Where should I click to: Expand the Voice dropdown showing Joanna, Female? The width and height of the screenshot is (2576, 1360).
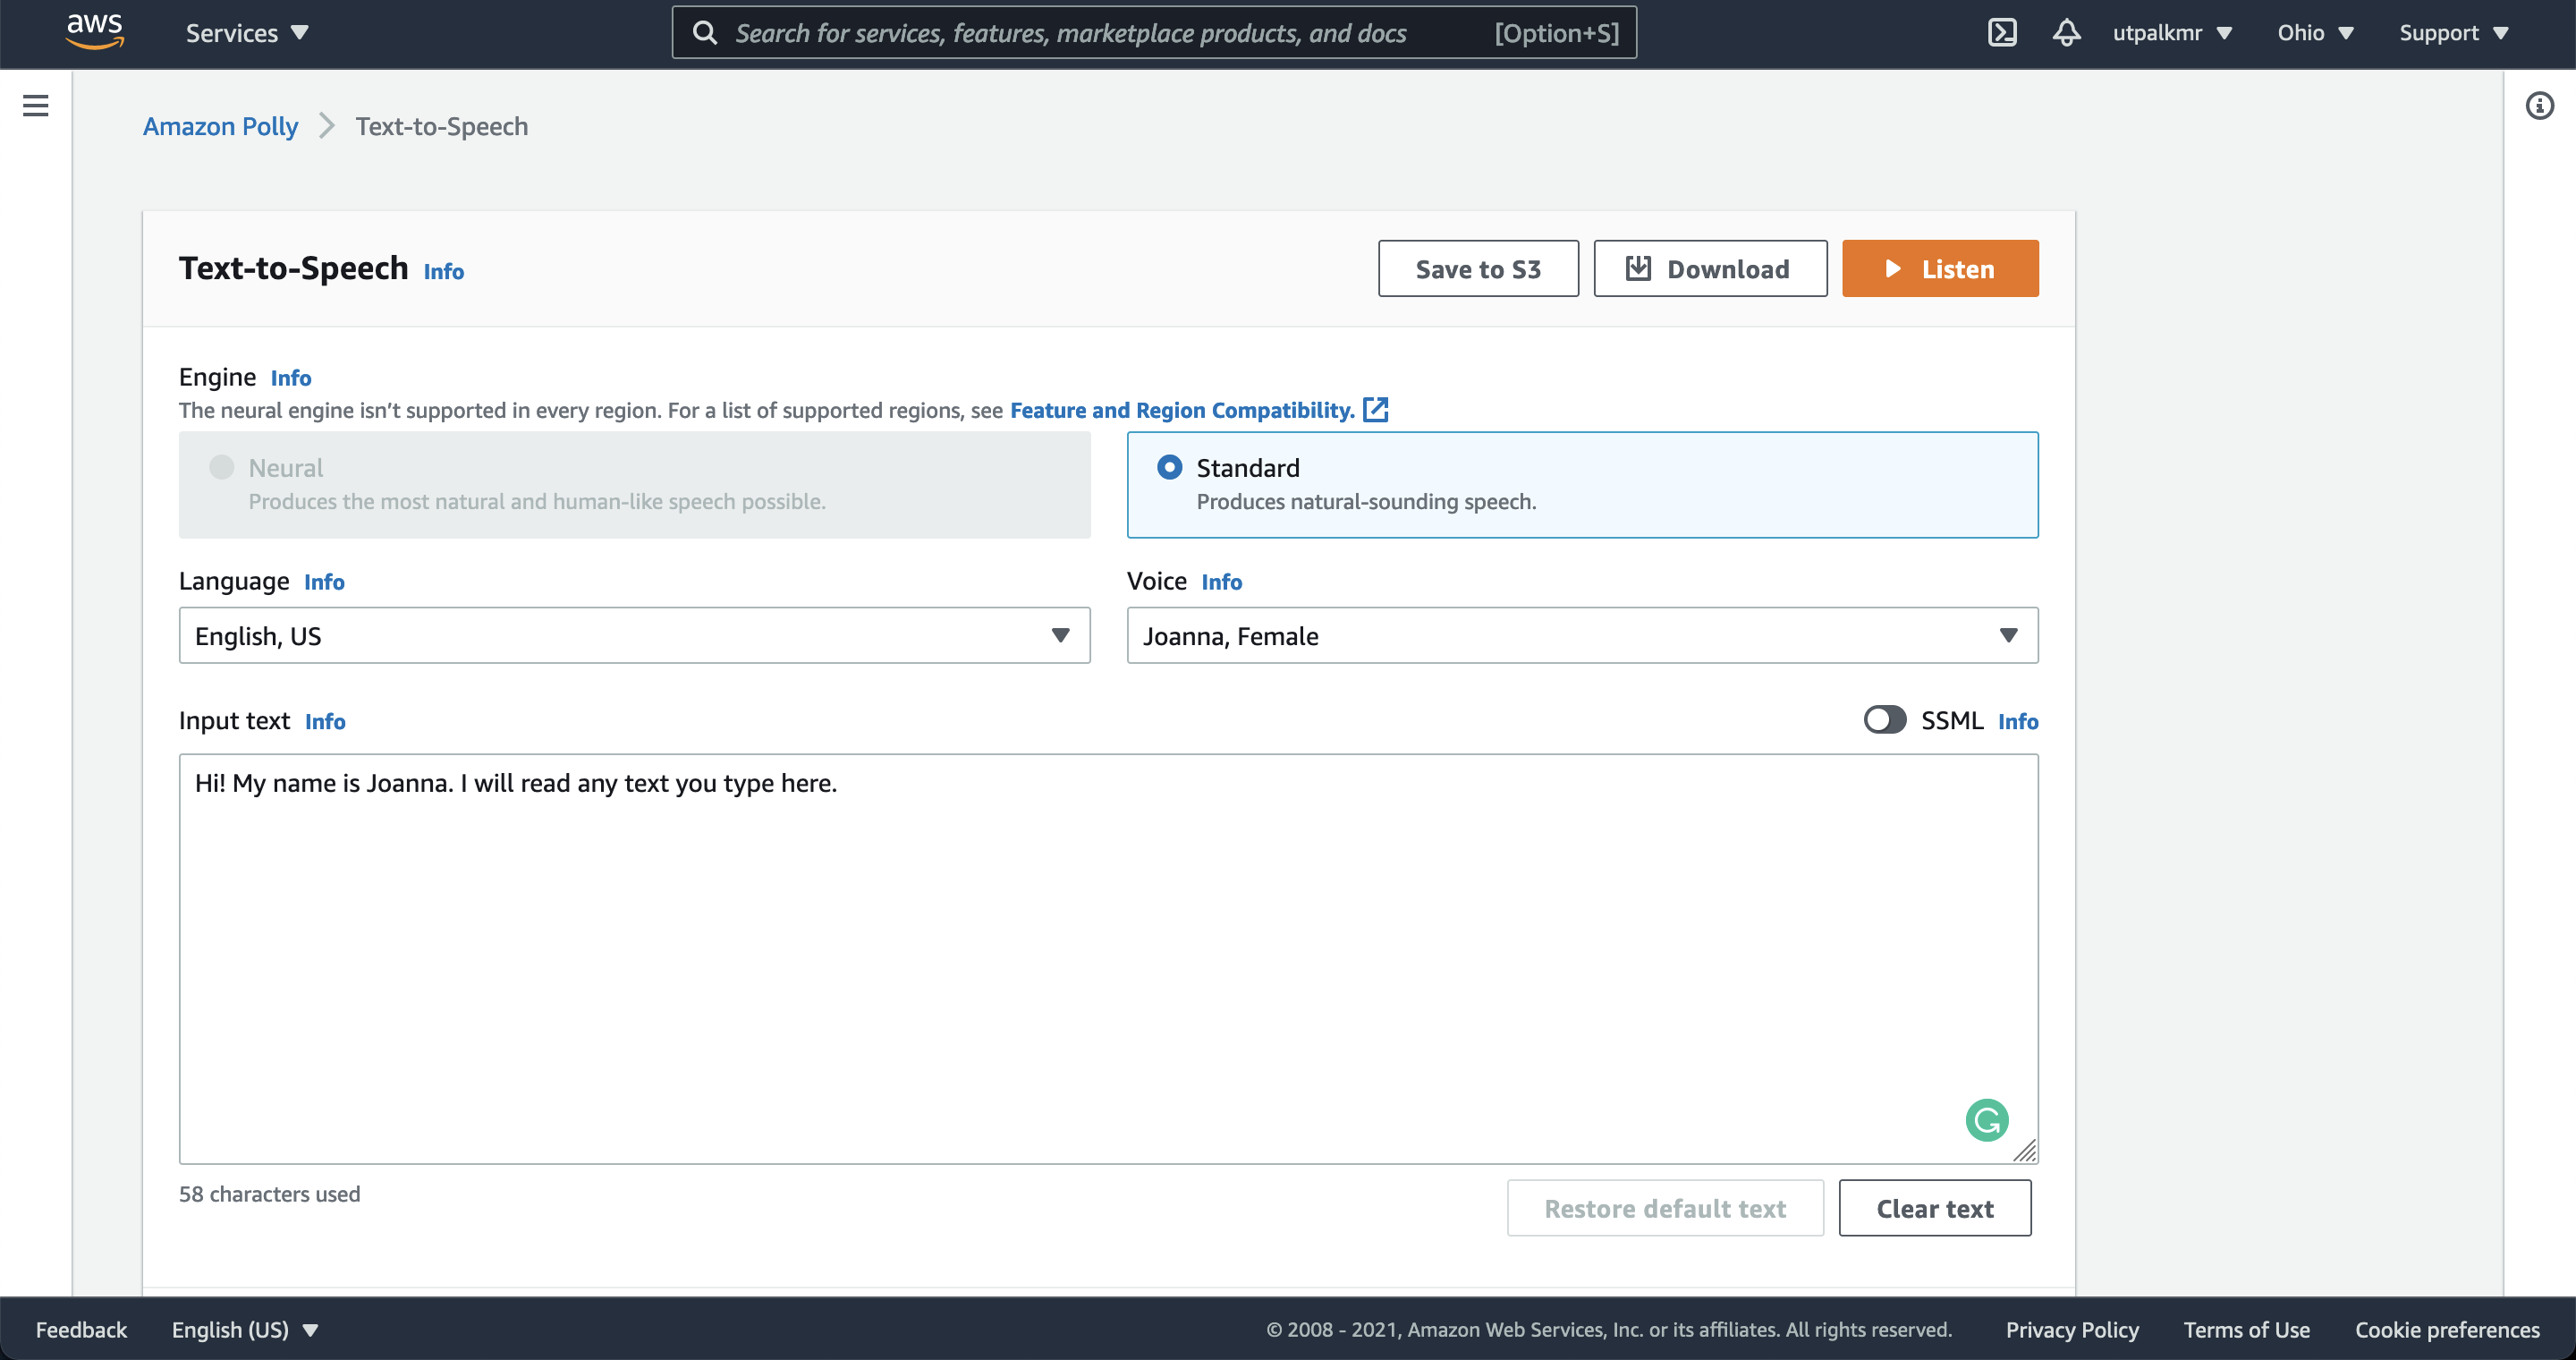(x=1581, y=636)
